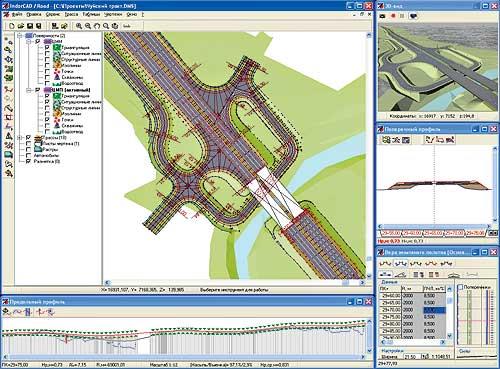Open the Файл menu

pyautogui.click(x=17, y=15)
